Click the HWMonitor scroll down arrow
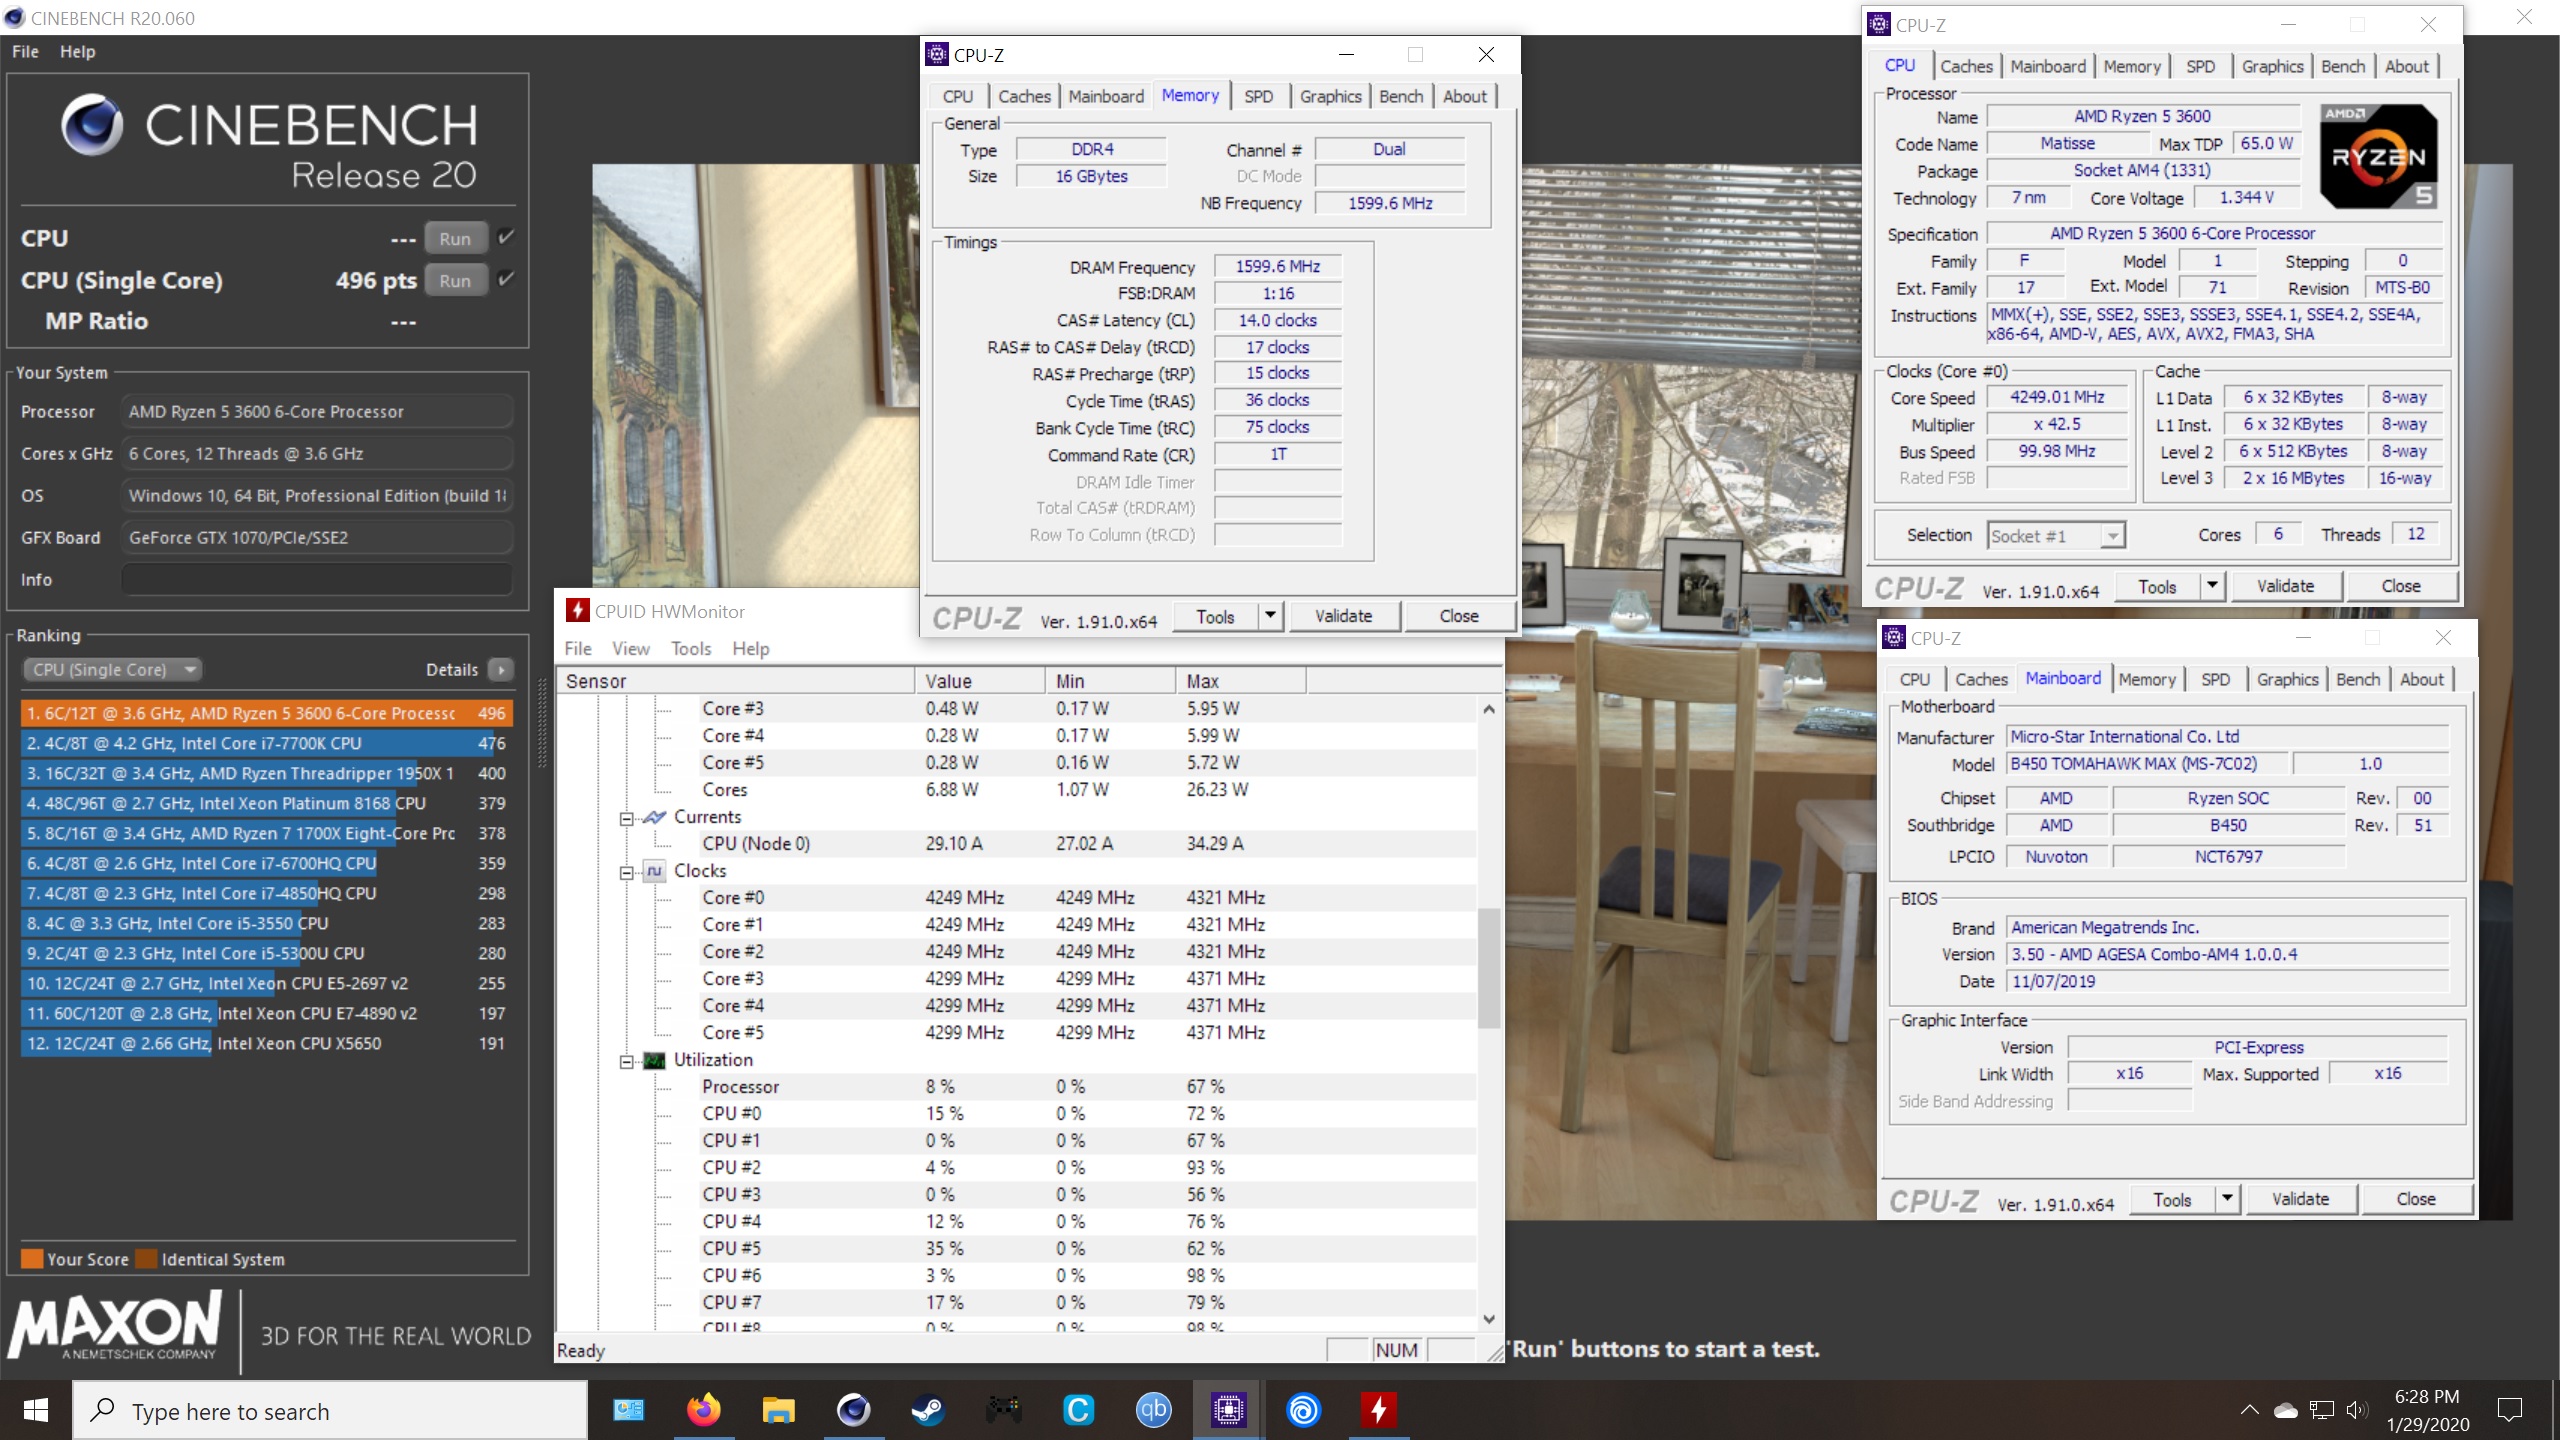2560x1440 pixels. 1489,1319
